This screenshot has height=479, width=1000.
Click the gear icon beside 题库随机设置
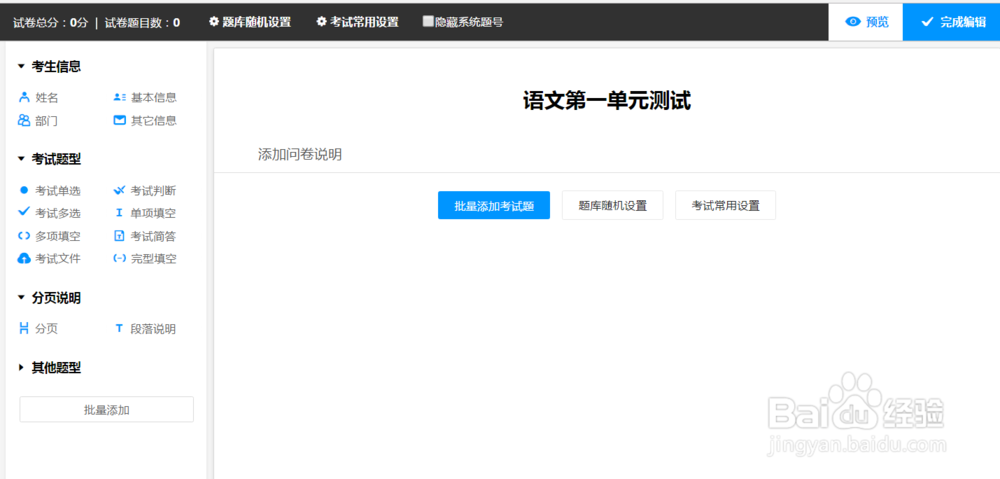[214, 22]
